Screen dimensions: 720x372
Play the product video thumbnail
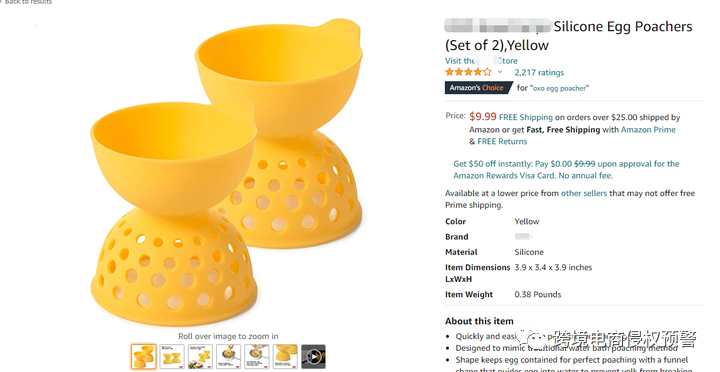(313, 356)
